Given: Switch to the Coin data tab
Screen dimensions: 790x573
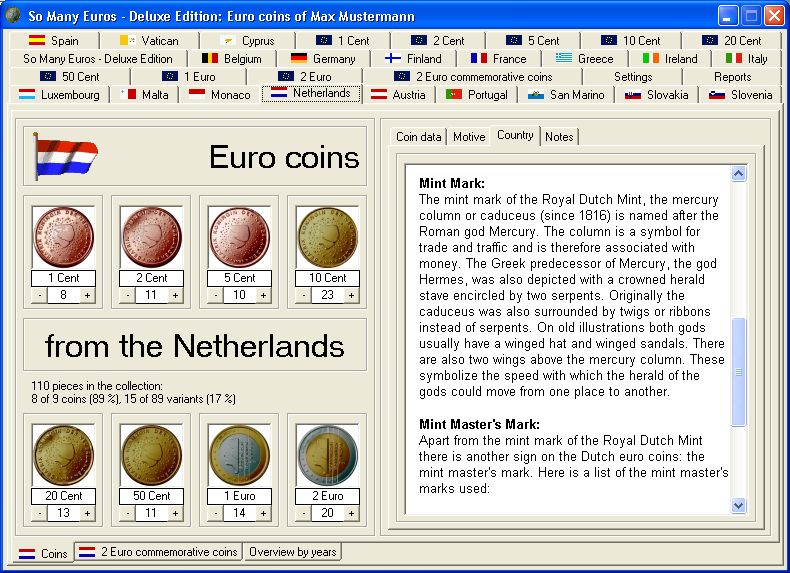Looking at the screenshot, I should [418, 137].
